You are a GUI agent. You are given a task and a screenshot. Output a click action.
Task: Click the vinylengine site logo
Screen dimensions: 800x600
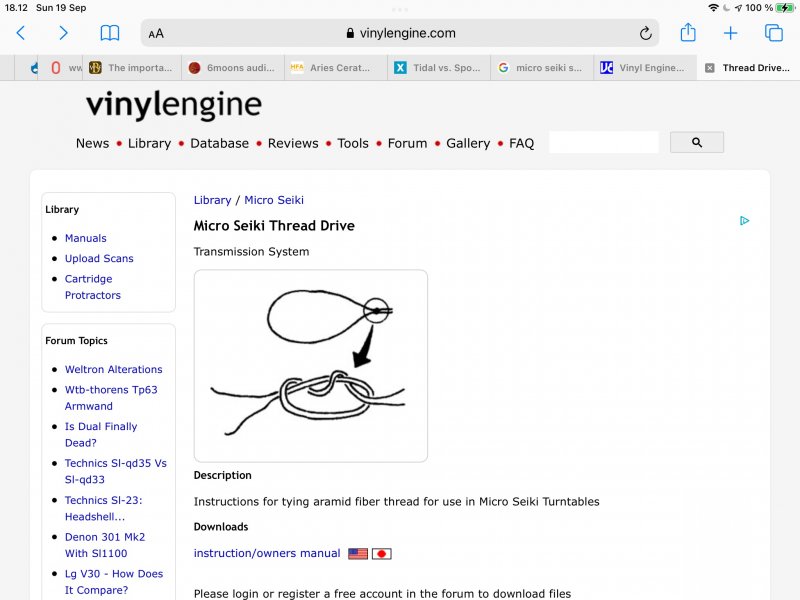click(174, 105)
